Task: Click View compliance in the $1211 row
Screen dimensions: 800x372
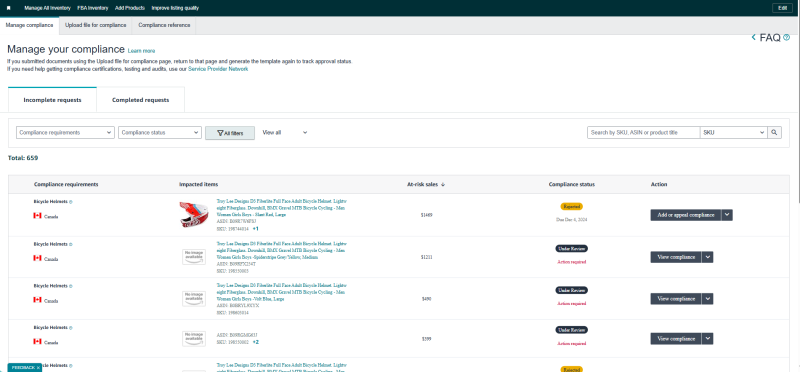Action: pos(676,257)
